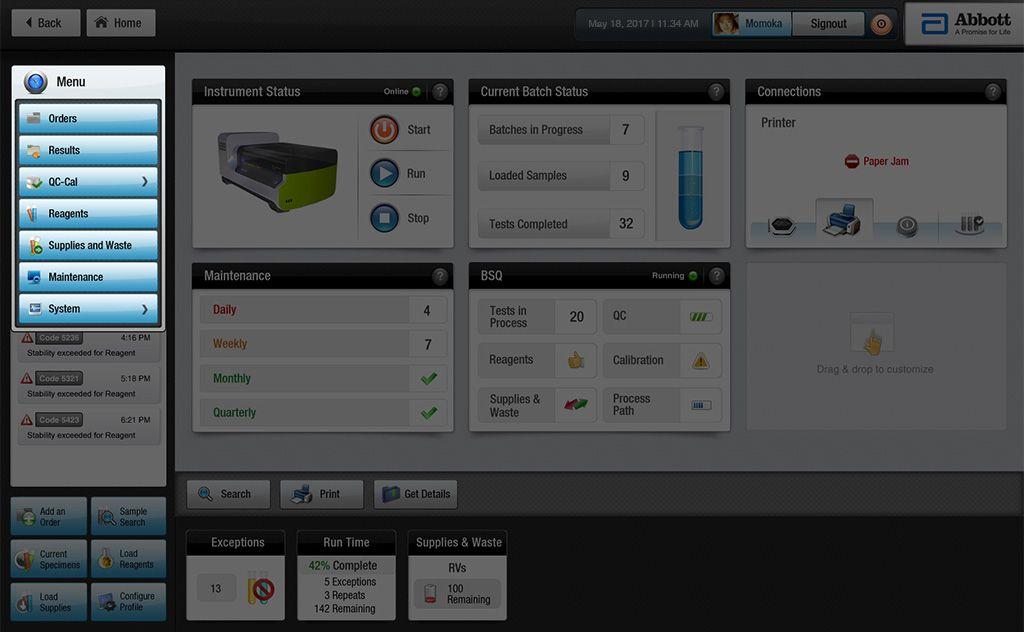Open the Momoka user profile dropdown
This screenshot has width=1024, height=632.
(751, 24)
